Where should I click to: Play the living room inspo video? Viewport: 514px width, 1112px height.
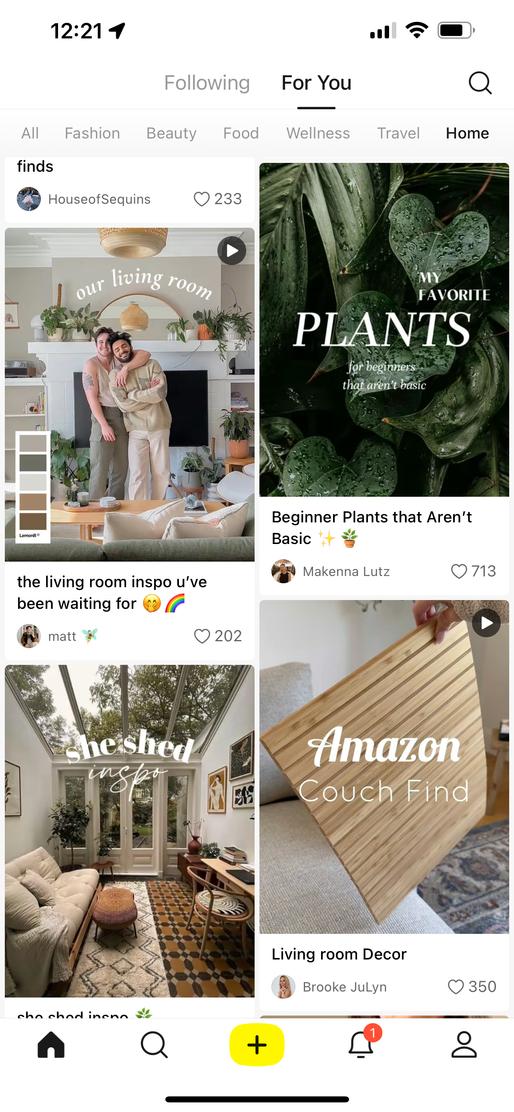231,250
